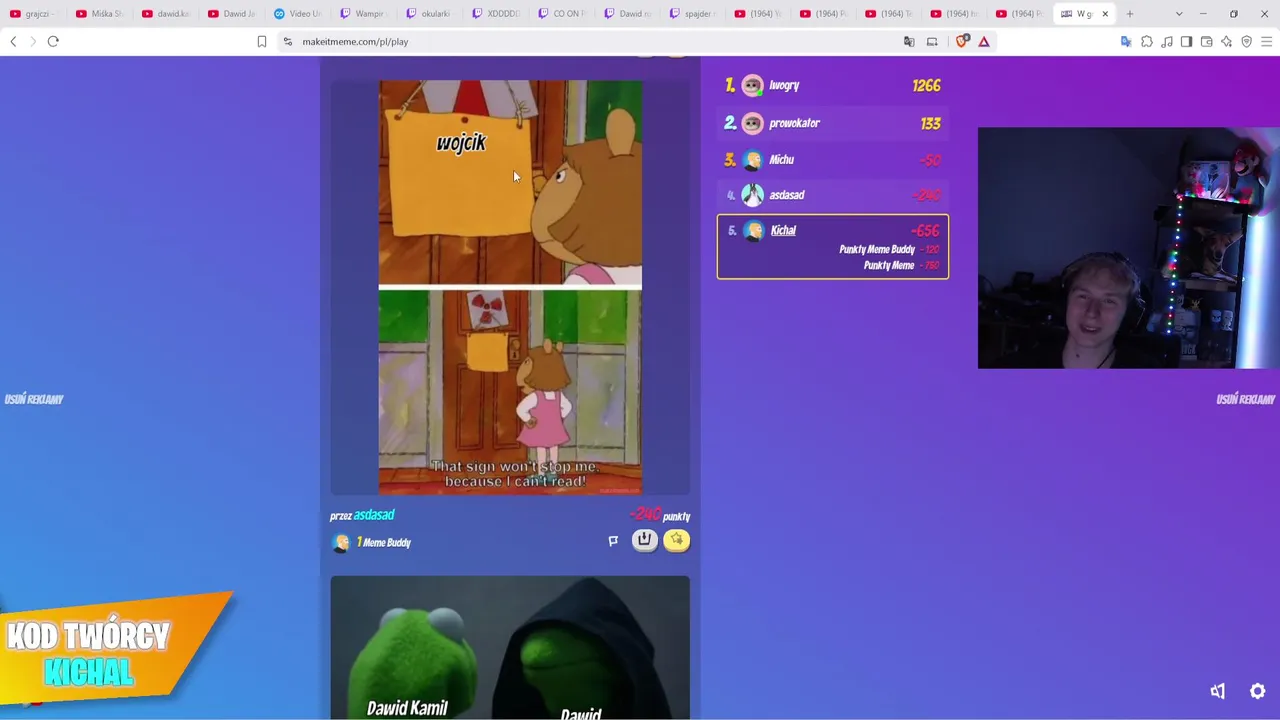Reload the makeitmeme page
The height and width of the screenshot is (720, 1280).
pos(53,41)
